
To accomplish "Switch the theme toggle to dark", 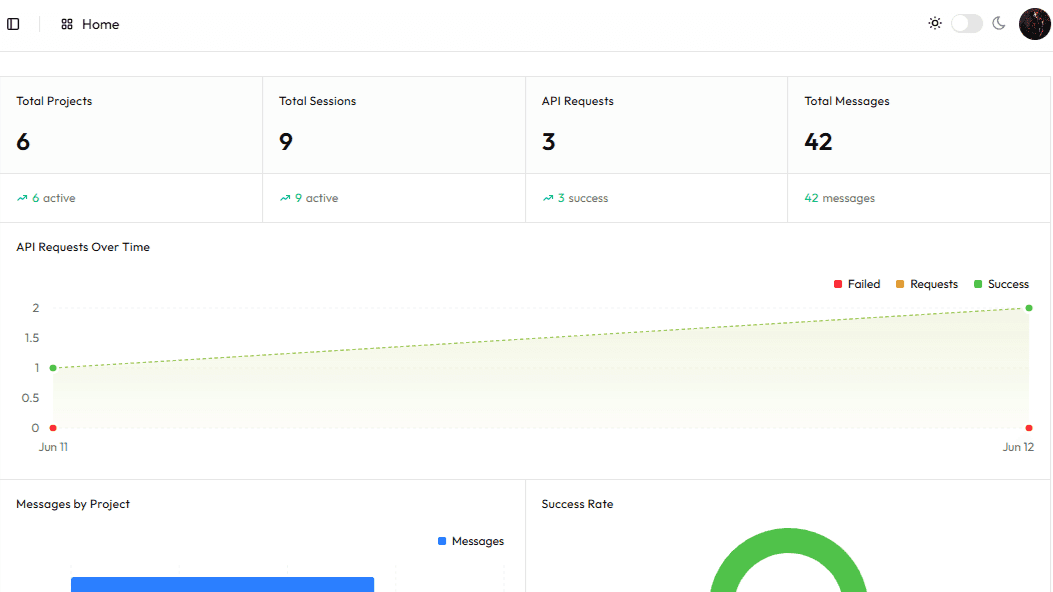I will point(967,23).
